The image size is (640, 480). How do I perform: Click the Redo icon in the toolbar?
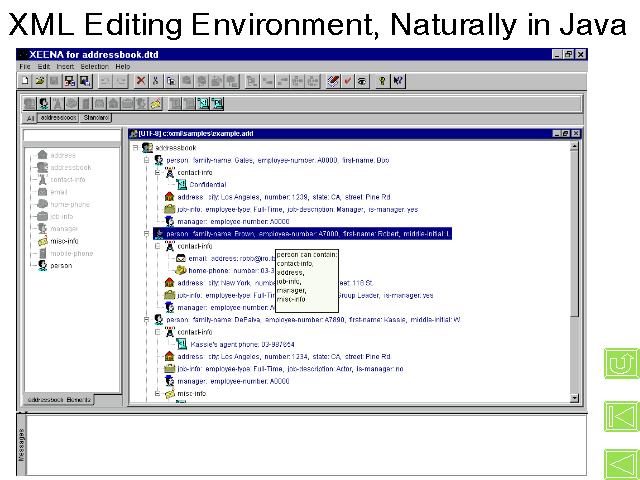(121, 80)
